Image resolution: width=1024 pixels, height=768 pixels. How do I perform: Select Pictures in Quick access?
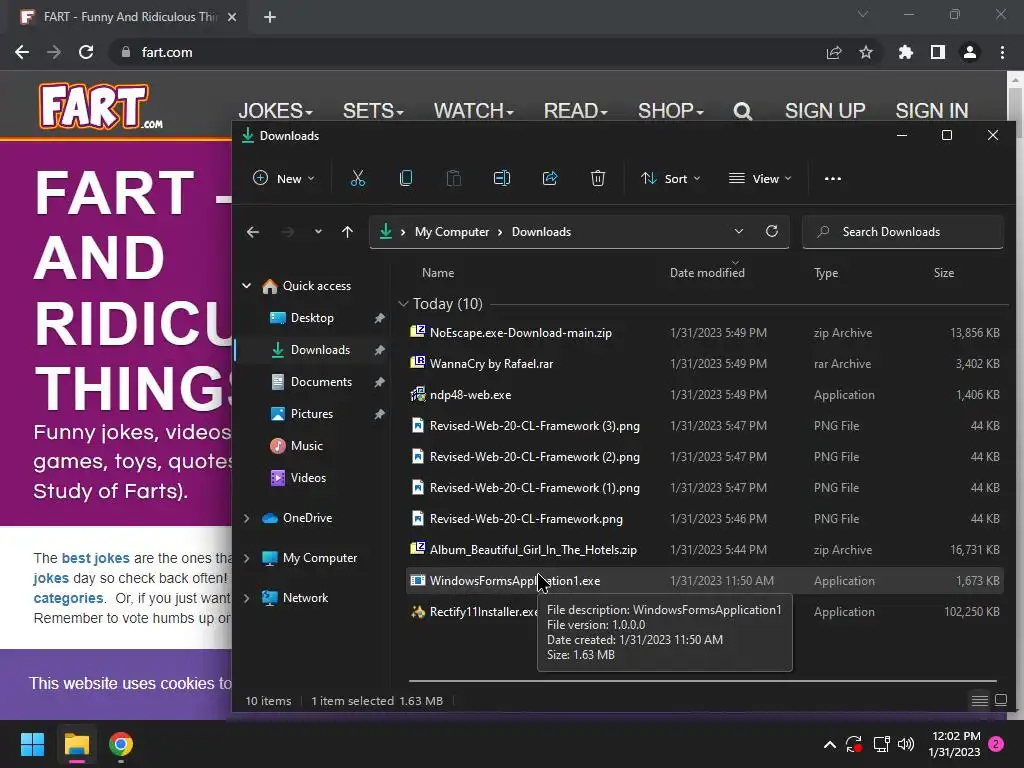coord(312,414)
